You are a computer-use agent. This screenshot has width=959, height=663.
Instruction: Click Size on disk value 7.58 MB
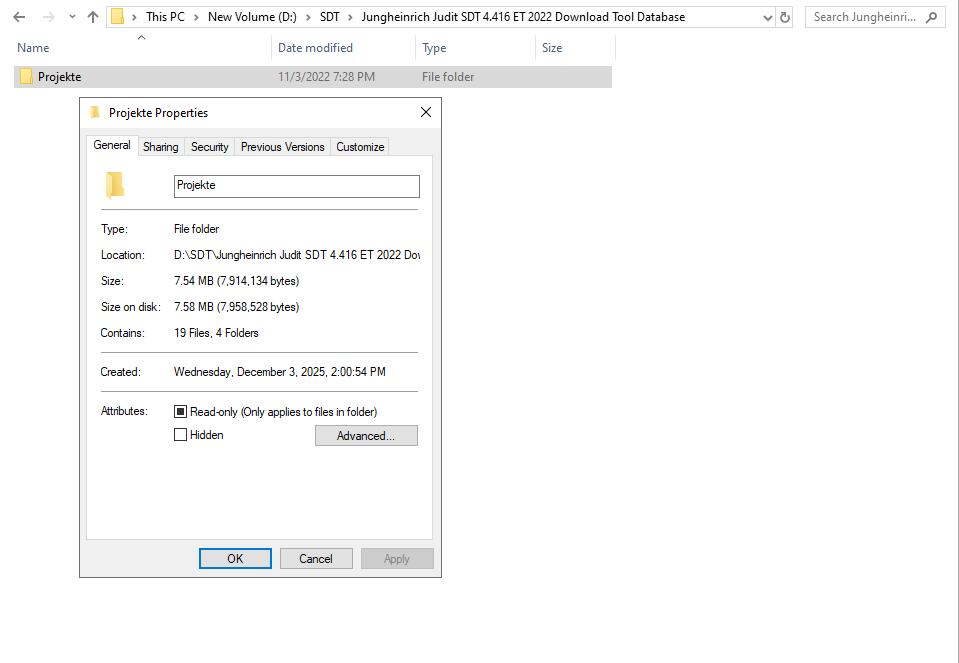click(x=237, y=307)
